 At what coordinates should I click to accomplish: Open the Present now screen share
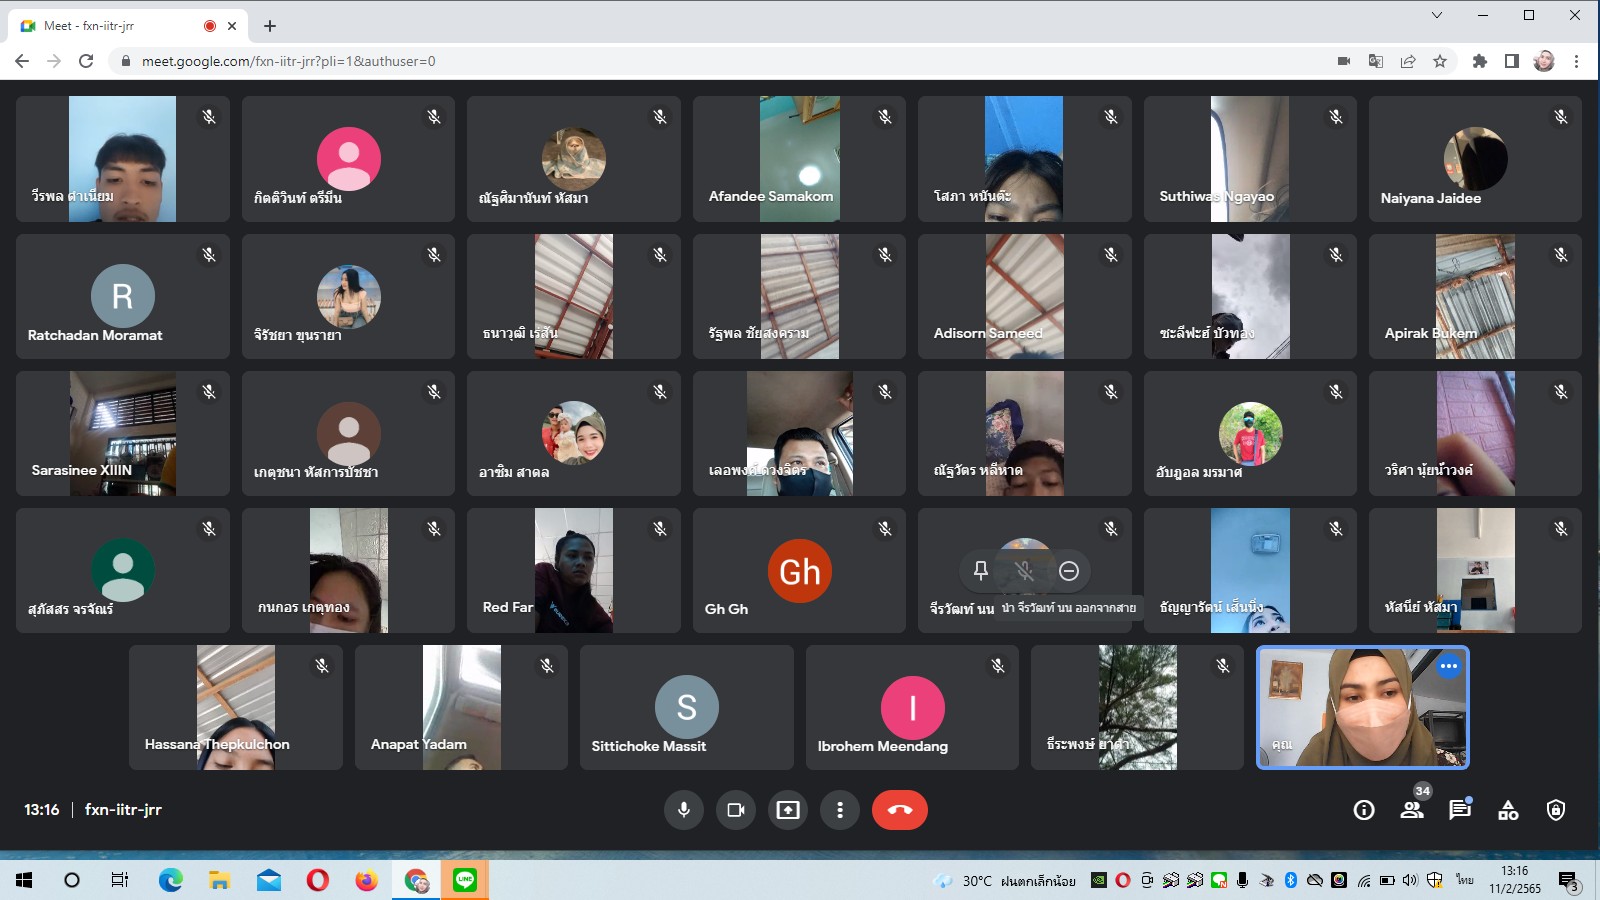tap(788, 810)
